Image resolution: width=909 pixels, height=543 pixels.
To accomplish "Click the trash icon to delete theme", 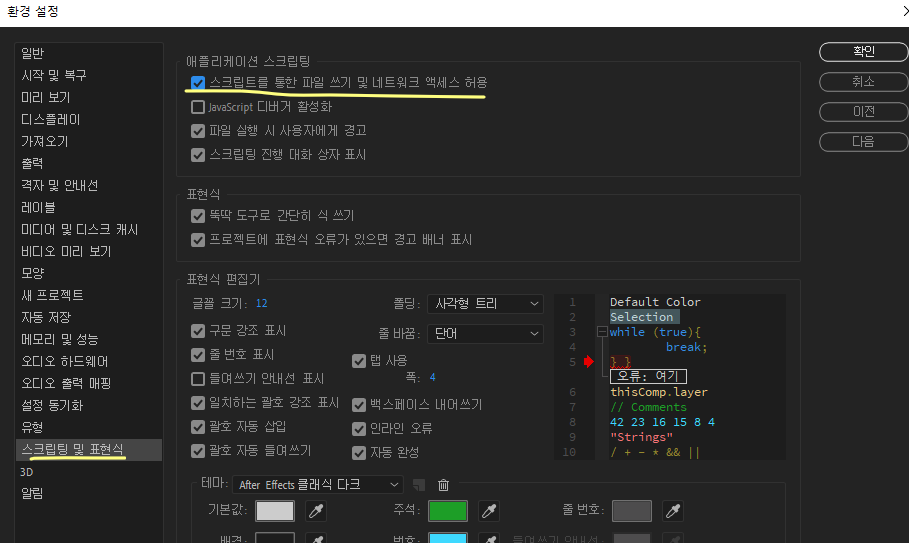I will click(x=443, y=484).
